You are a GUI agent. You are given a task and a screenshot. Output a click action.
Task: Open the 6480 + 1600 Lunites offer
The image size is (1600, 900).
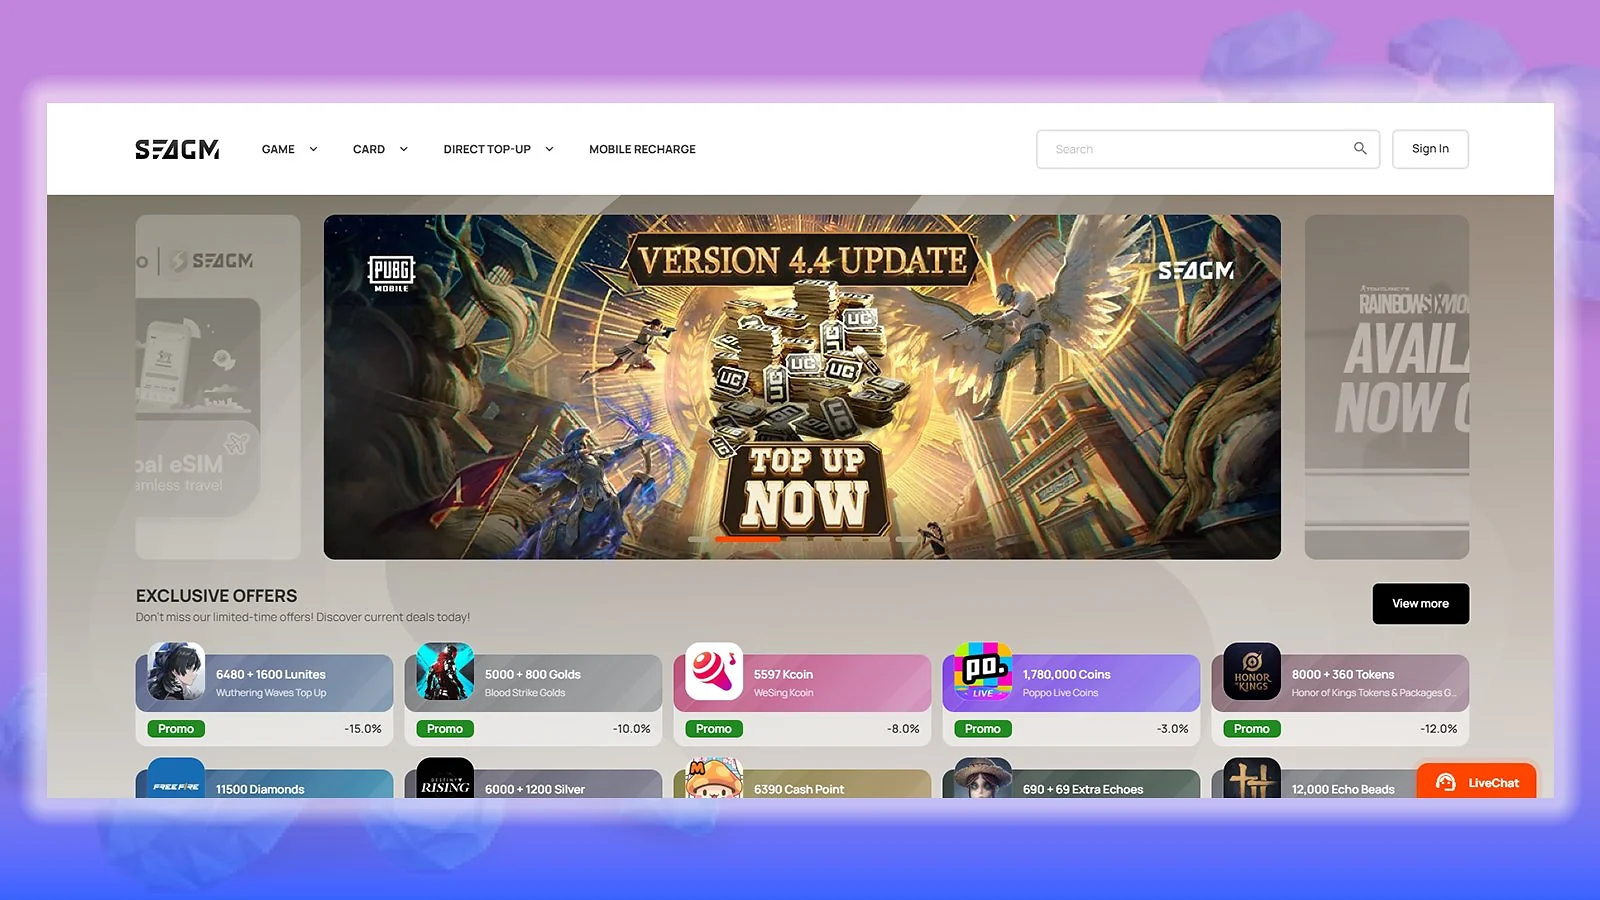click(x=264, y=700)
